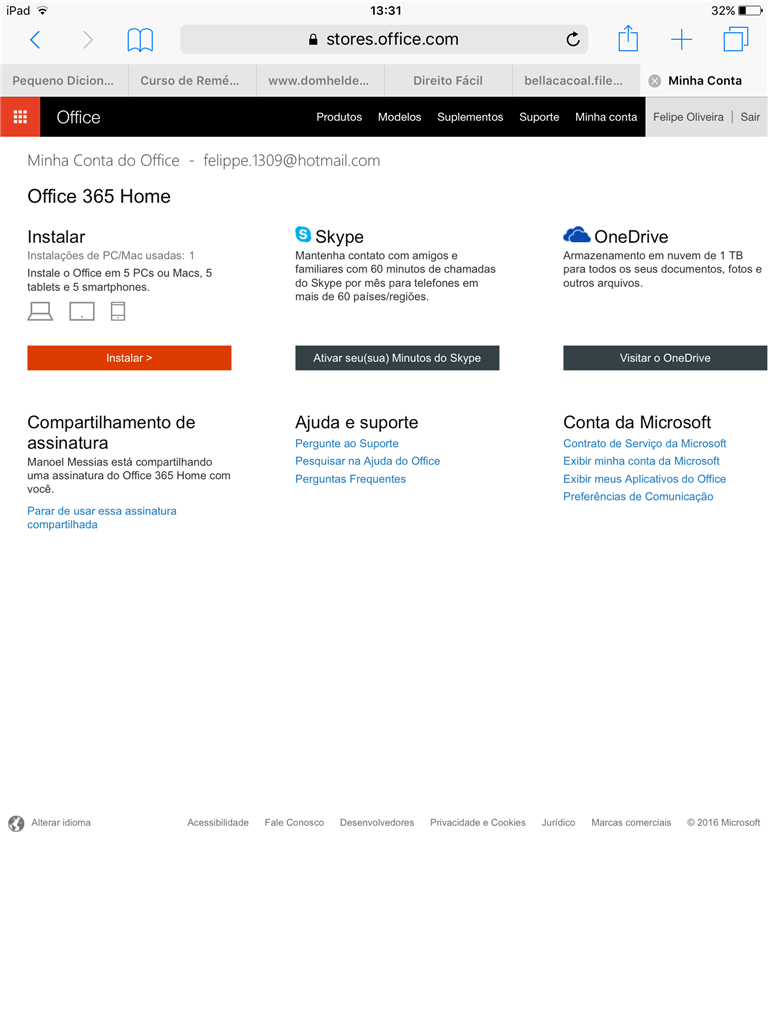Screen dimensions: 768x1024
Task: Open the Safari share sheet icon
Action: [628, 39]
